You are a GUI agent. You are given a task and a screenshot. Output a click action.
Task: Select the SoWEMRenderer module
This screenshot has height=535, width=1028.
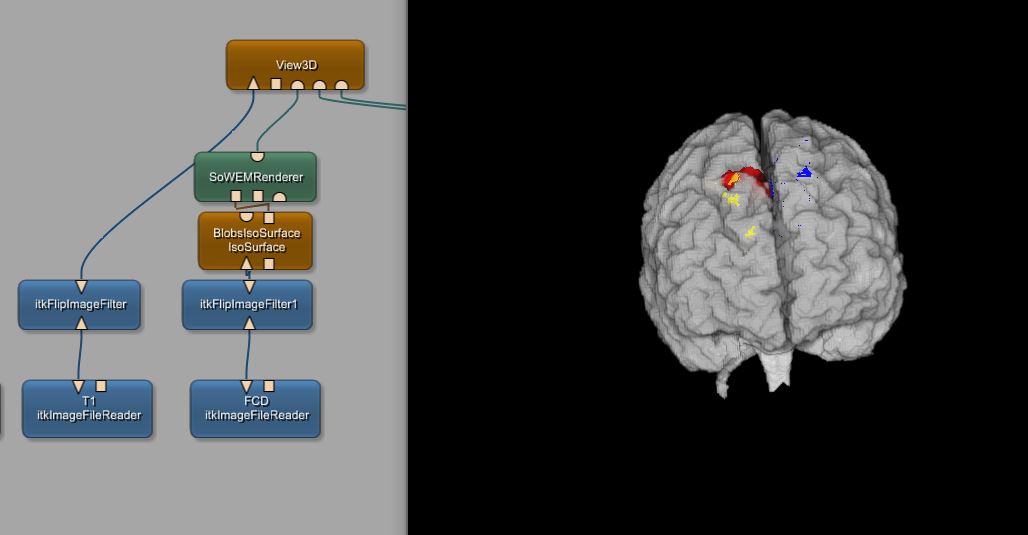click(x=255, y=177)
